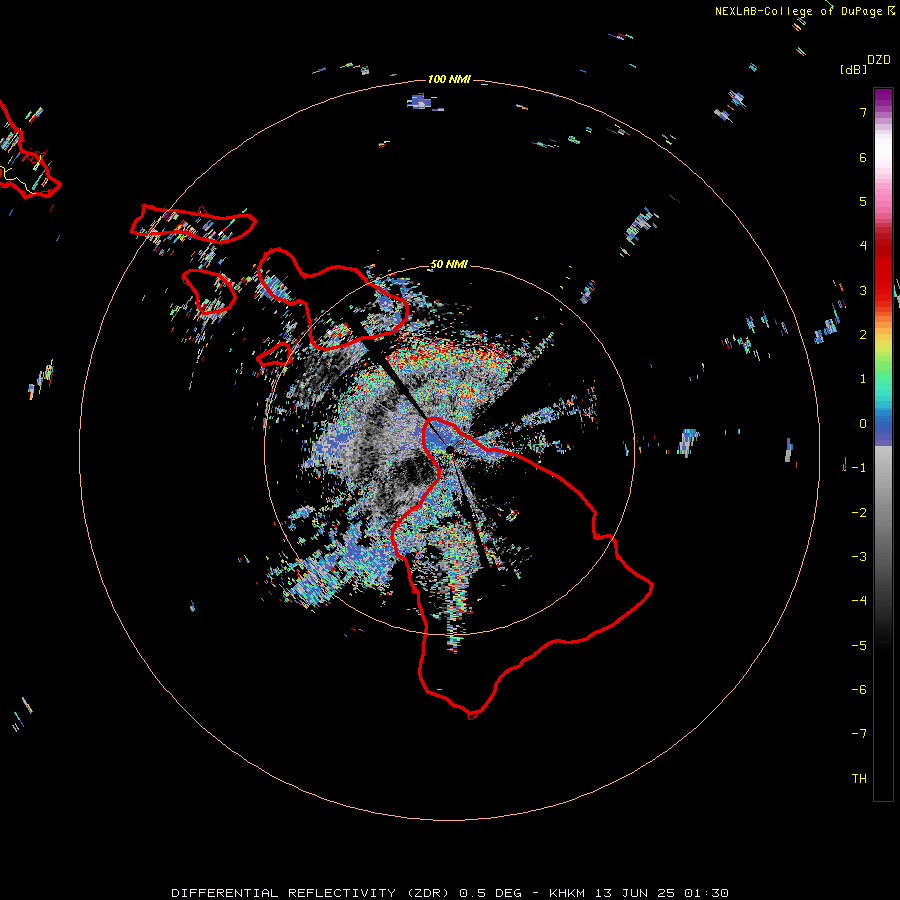Click the -7 value on the colorbar scale
900x900 pixels.
click(x=859, y=734)
